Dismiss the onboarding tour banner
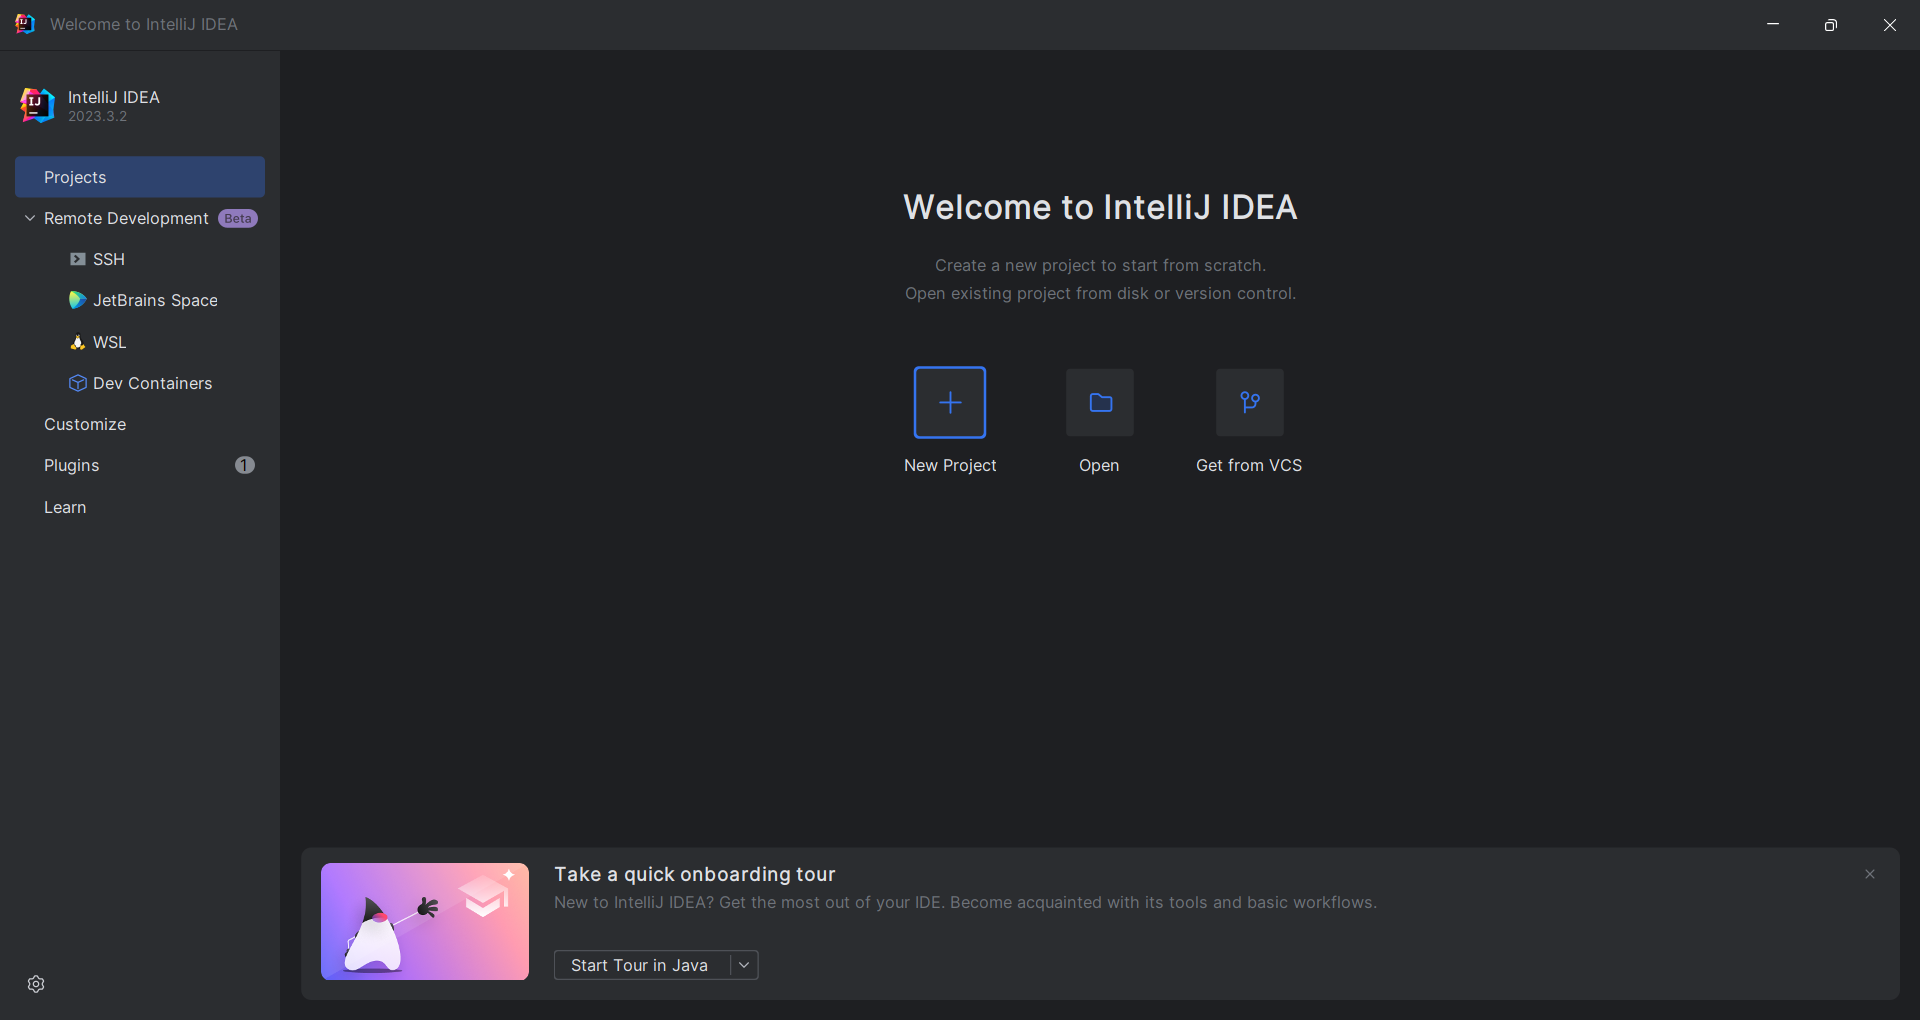The width and height of the screenshot is (1920, 1020). pyautogui.click(x=1870, y=874)
